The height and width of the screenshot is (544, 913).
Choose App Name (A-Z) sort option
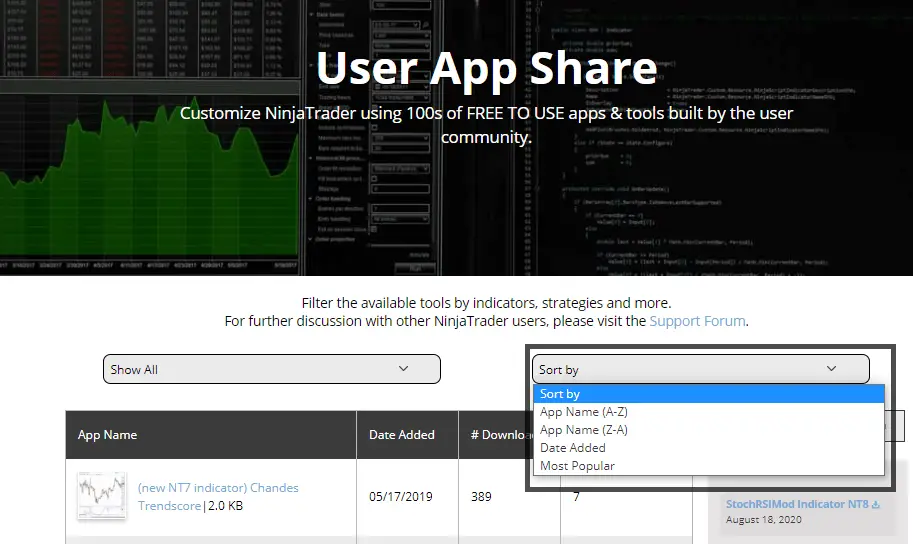click(709, 412)
